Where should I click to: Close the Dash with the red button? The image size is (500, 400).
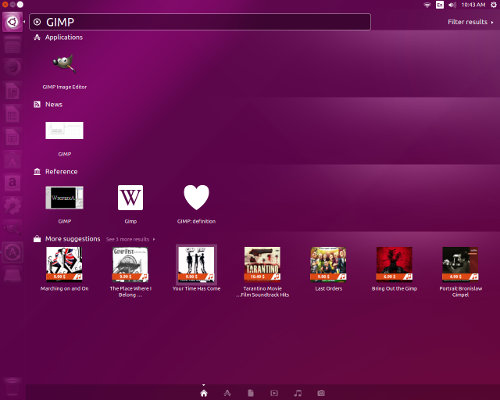pyautogui.click(x=5, y=5)
